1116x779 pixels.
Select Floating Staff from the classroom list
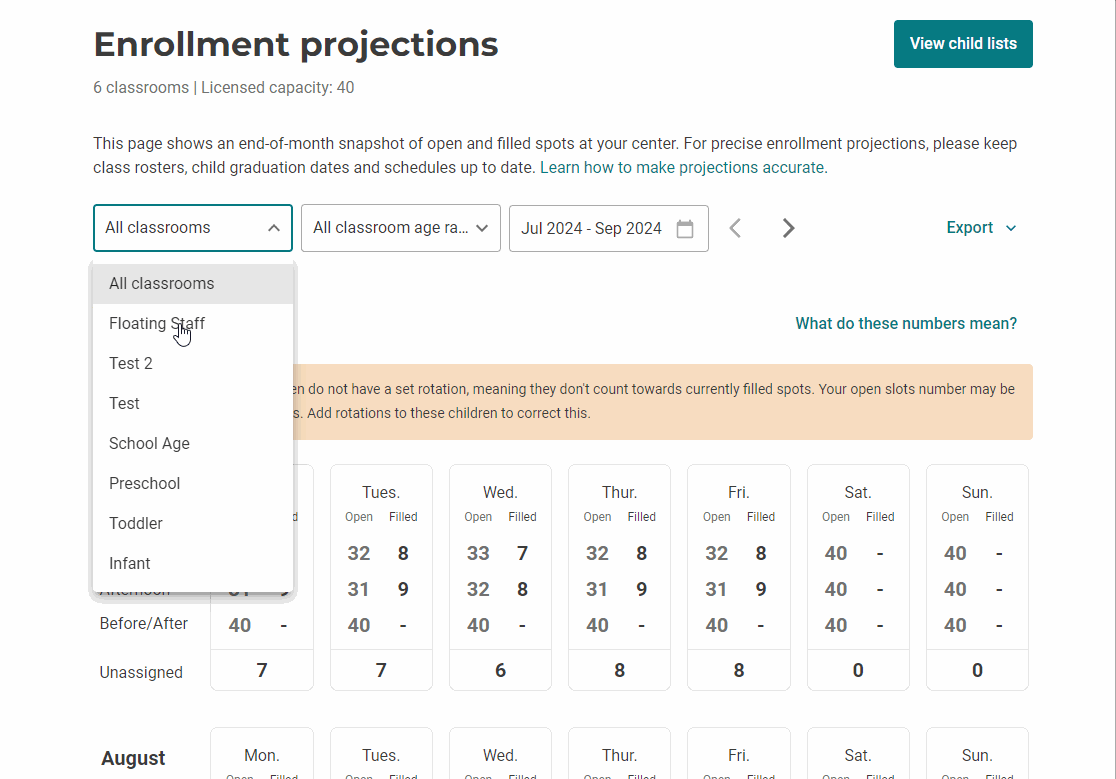pos(157,323)
